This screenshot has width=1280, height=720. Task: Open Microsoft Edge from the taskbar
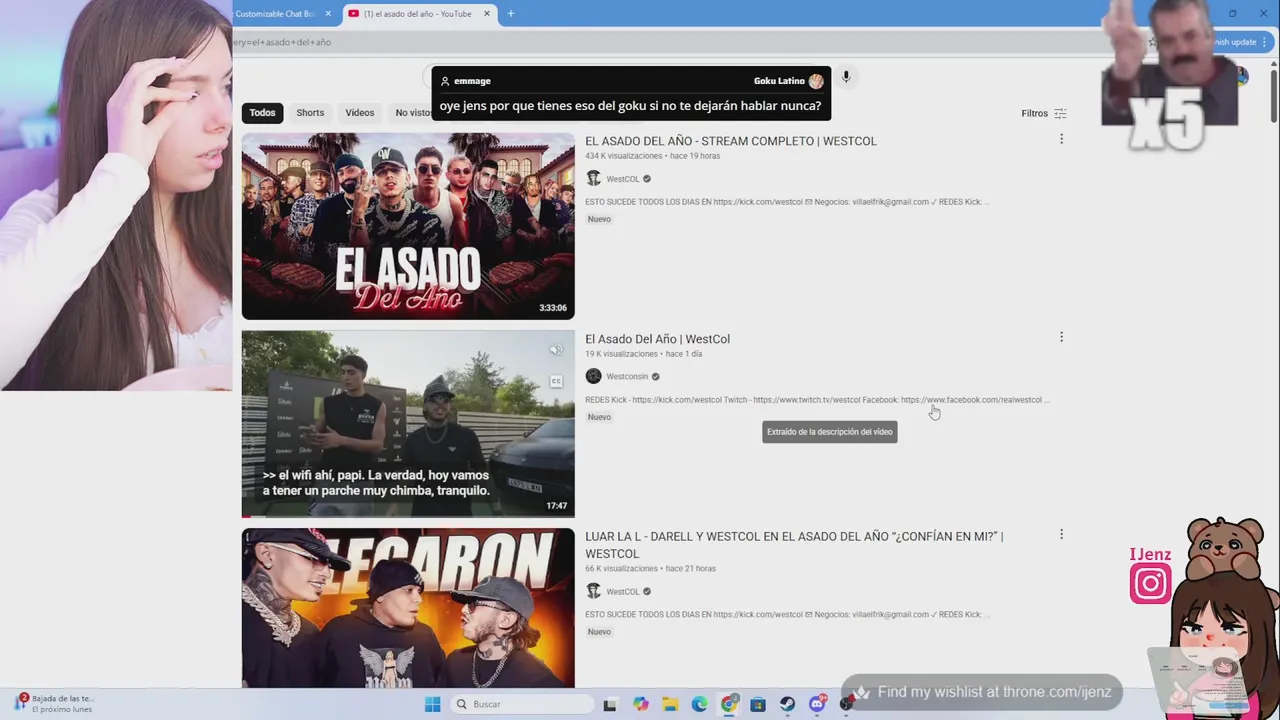pyautogui.click(x=700, y=704)
